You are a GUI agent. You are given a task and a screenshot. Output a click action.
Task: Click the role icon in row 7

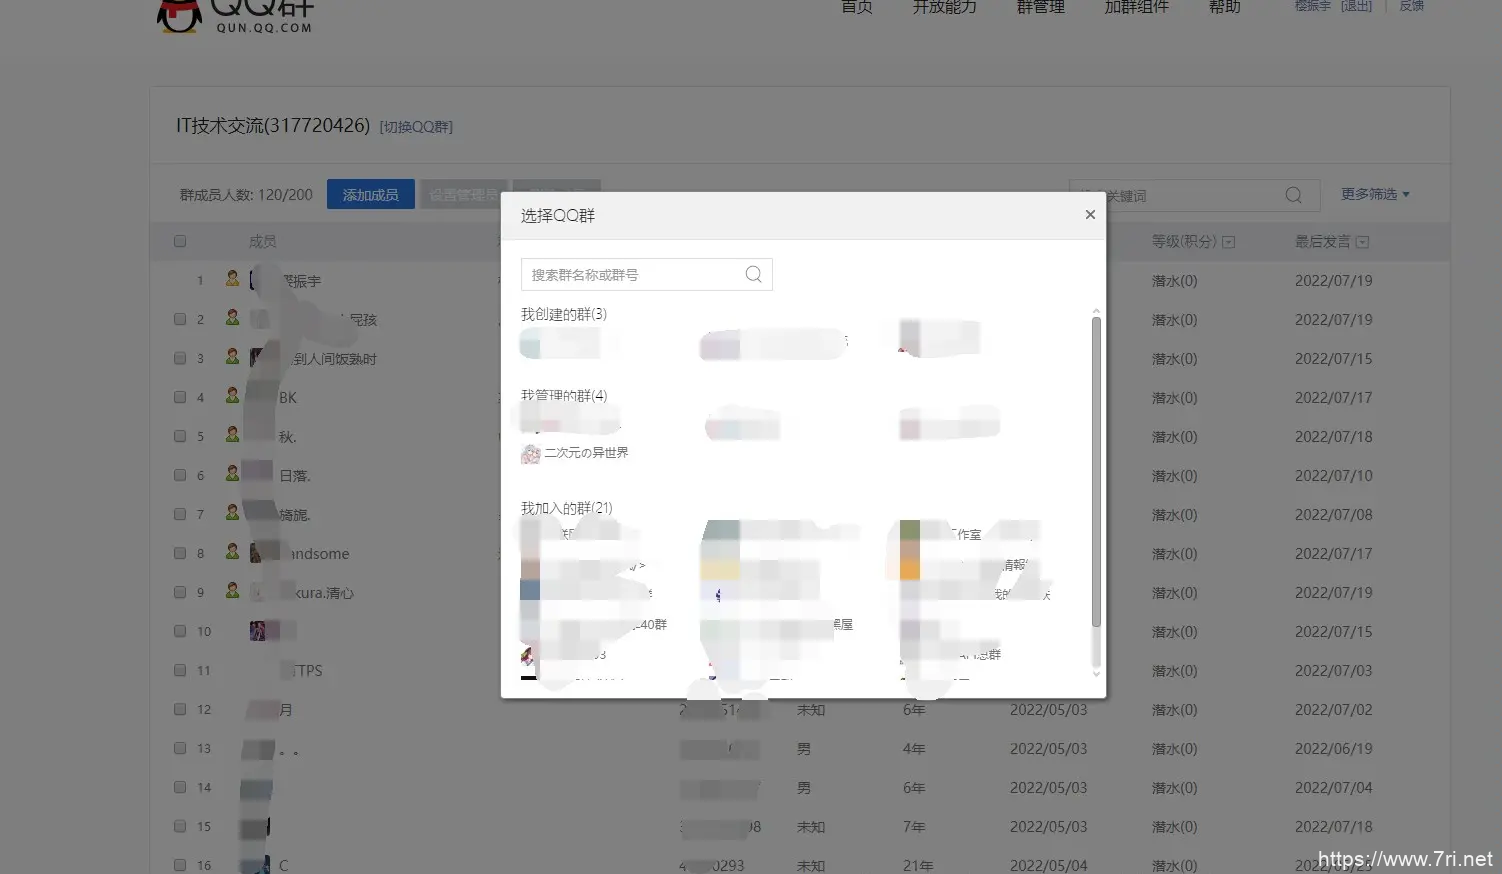232,513
